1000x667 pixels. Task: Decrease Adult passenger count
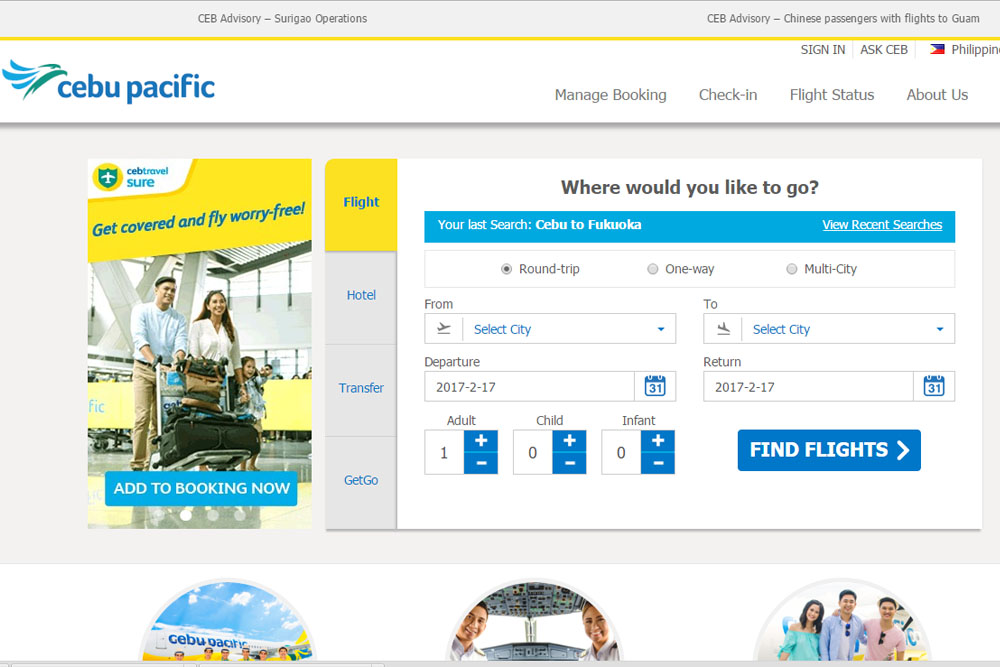point(481,463)
